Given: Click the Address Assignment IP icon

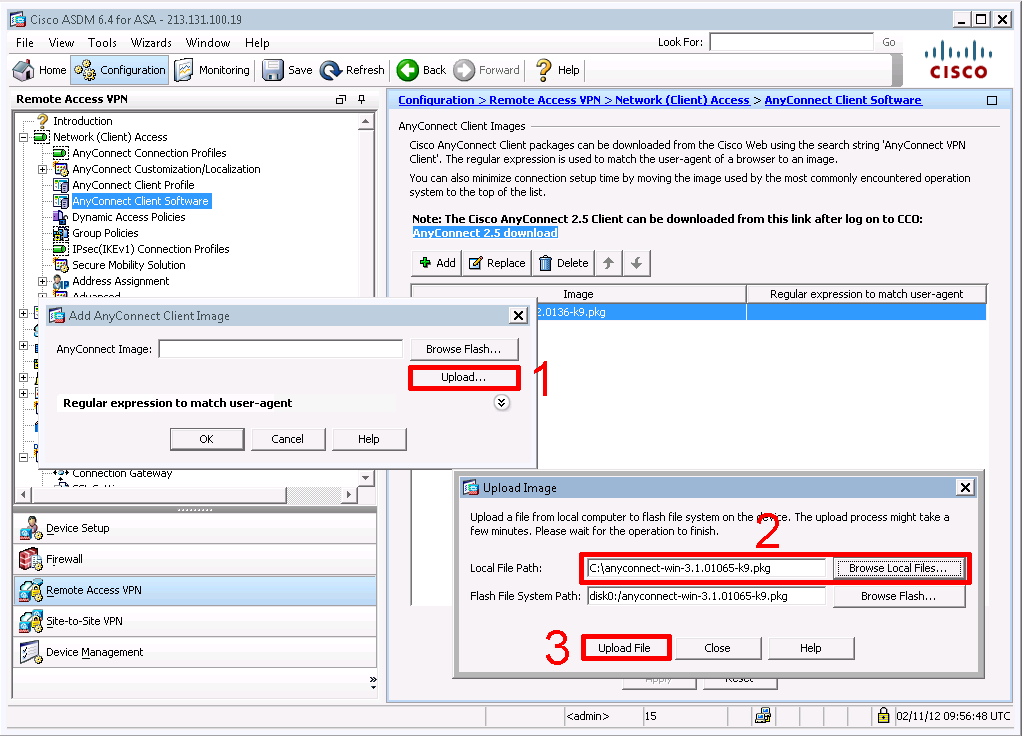Looking at the screenshot, I should (61, 282).
